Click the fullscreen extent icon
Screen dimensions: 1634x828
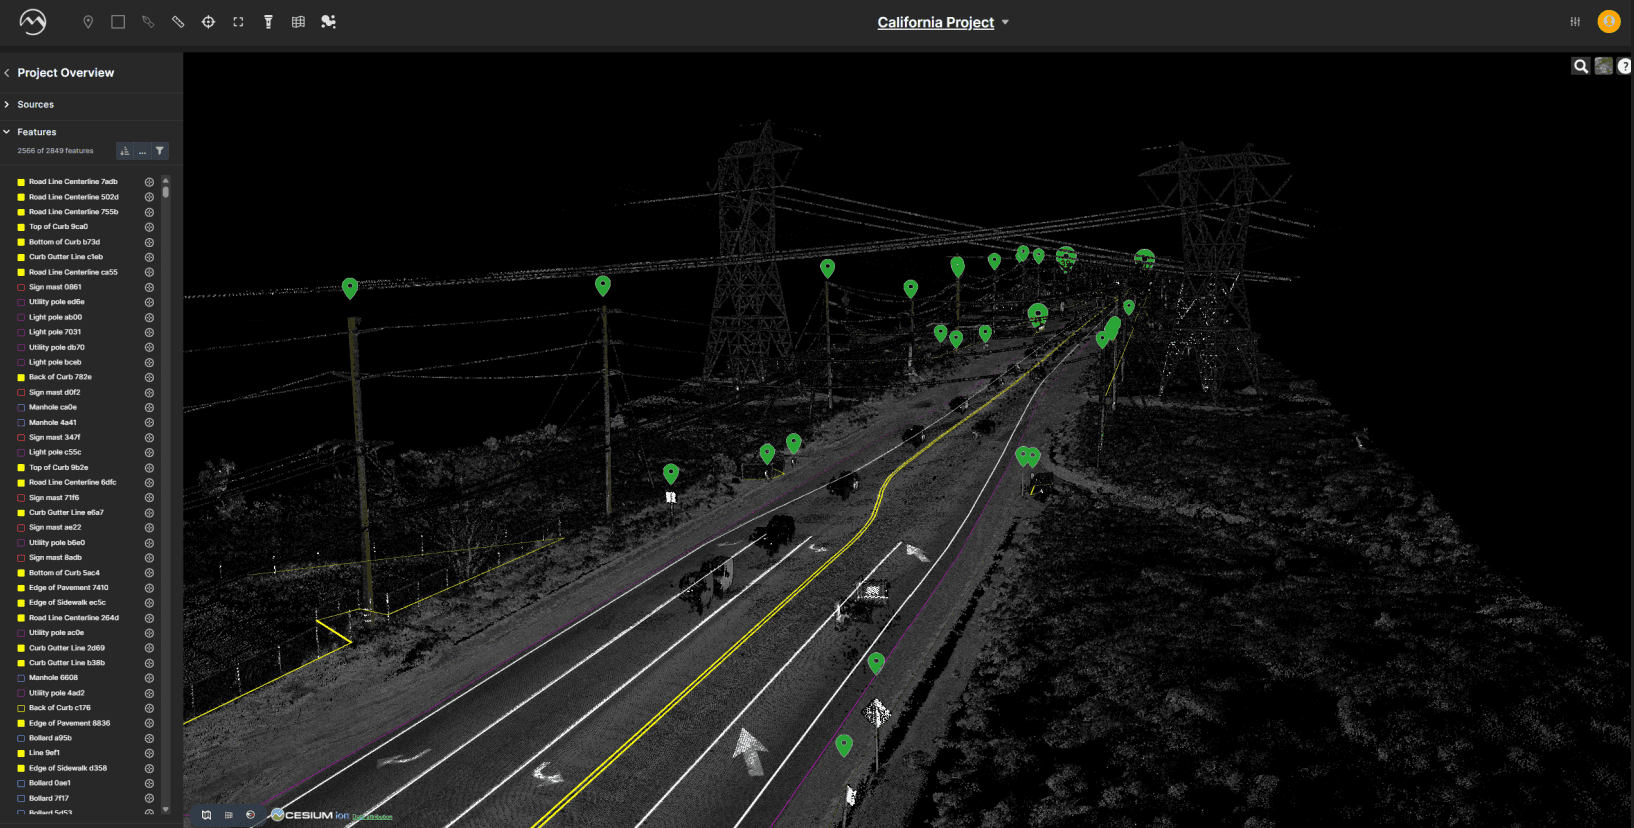(x=238, y=22)
